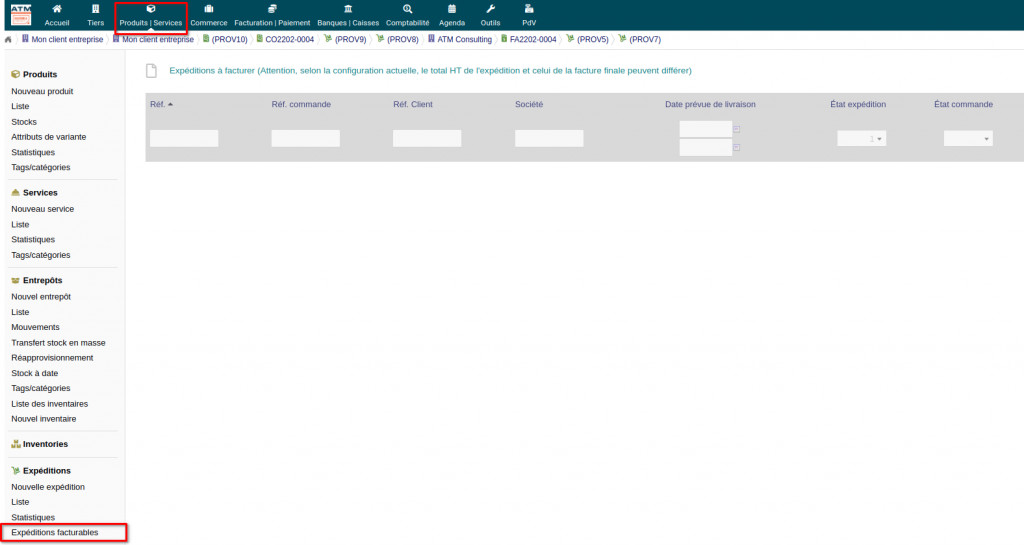Open first 'Mon client entreprise' breadcrumb

coord(63,40)
